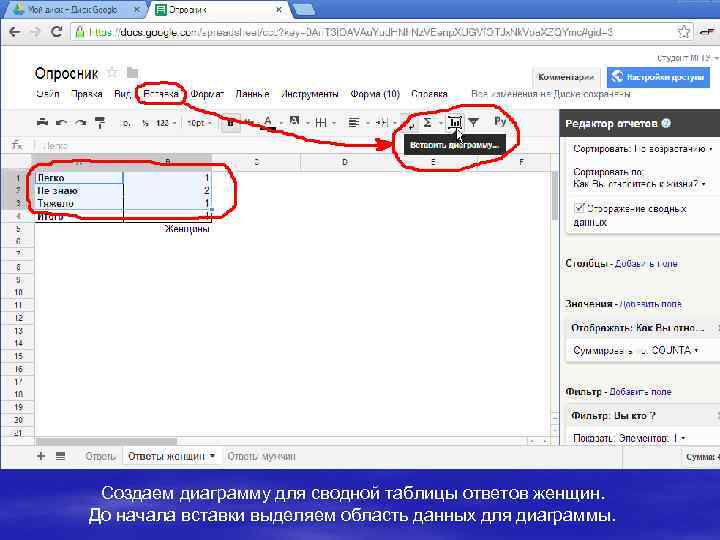Open the cell fill color button

[x=294, y=122]
